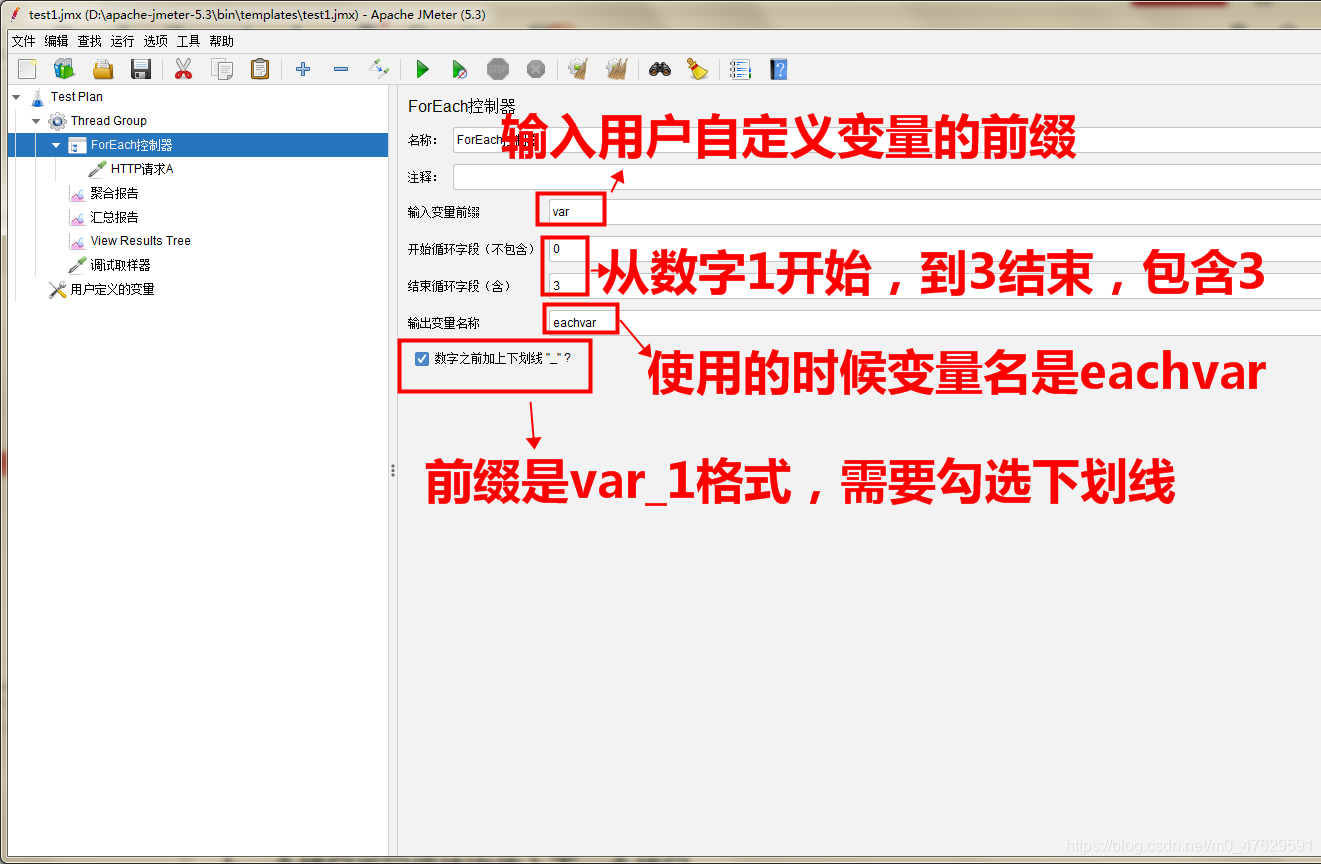This screenshot has height=864, width=1321.
Task: Click the split pane divider handle
Action: pyautogui.click(x=393, y=471)
